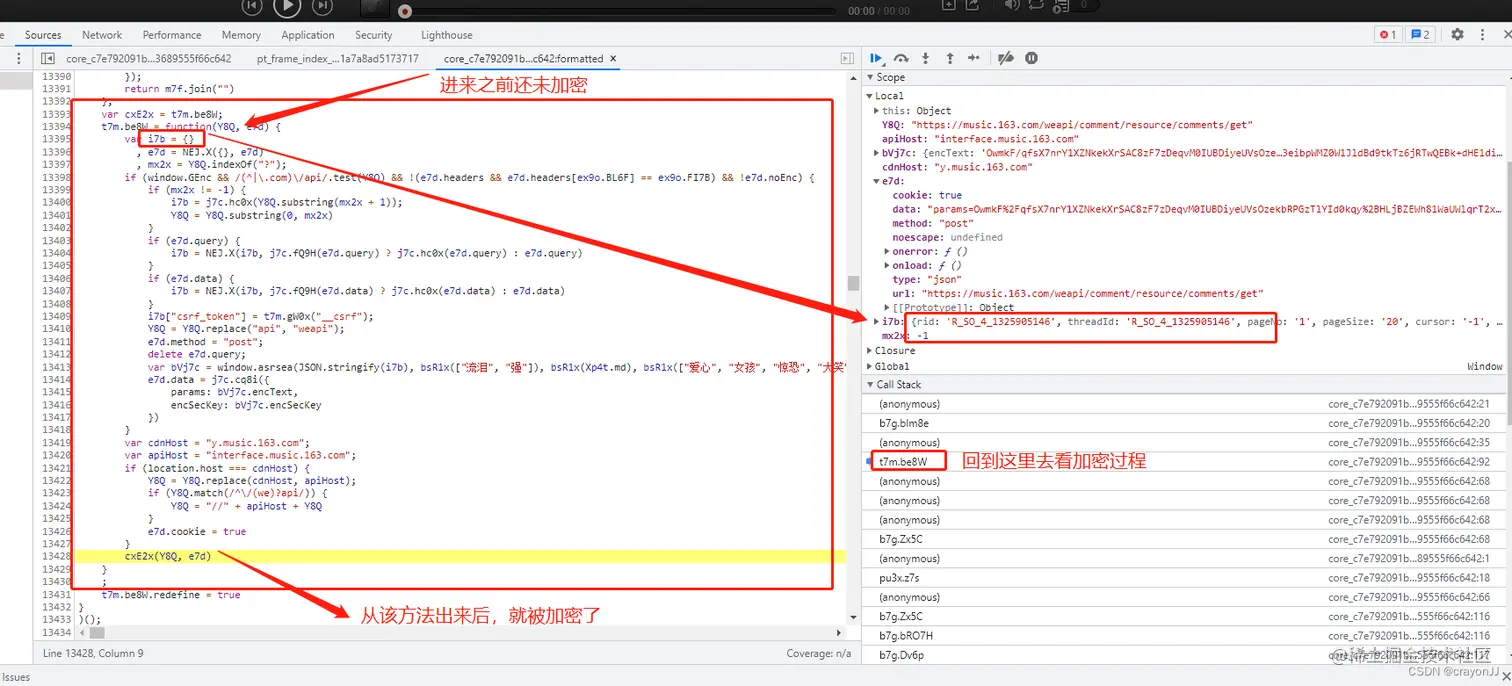
Task: Click the Coverage: n/a status text
Action: click(x=818, y=654)
